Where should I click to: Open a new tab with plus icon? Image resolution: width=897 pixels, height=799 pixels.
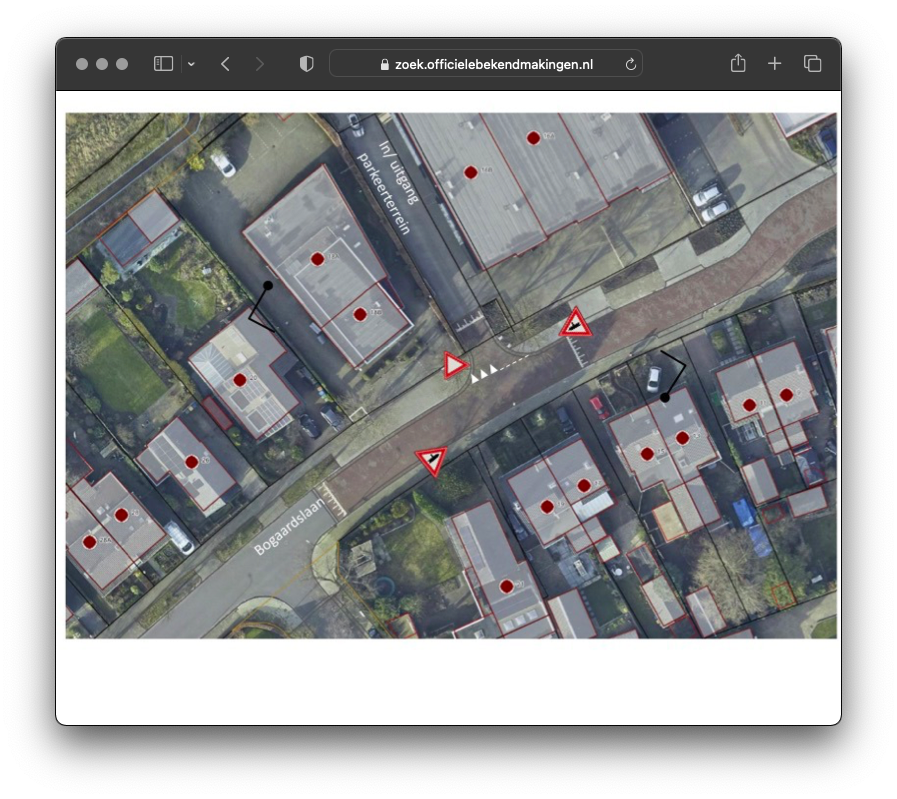[x=774, y=63]
